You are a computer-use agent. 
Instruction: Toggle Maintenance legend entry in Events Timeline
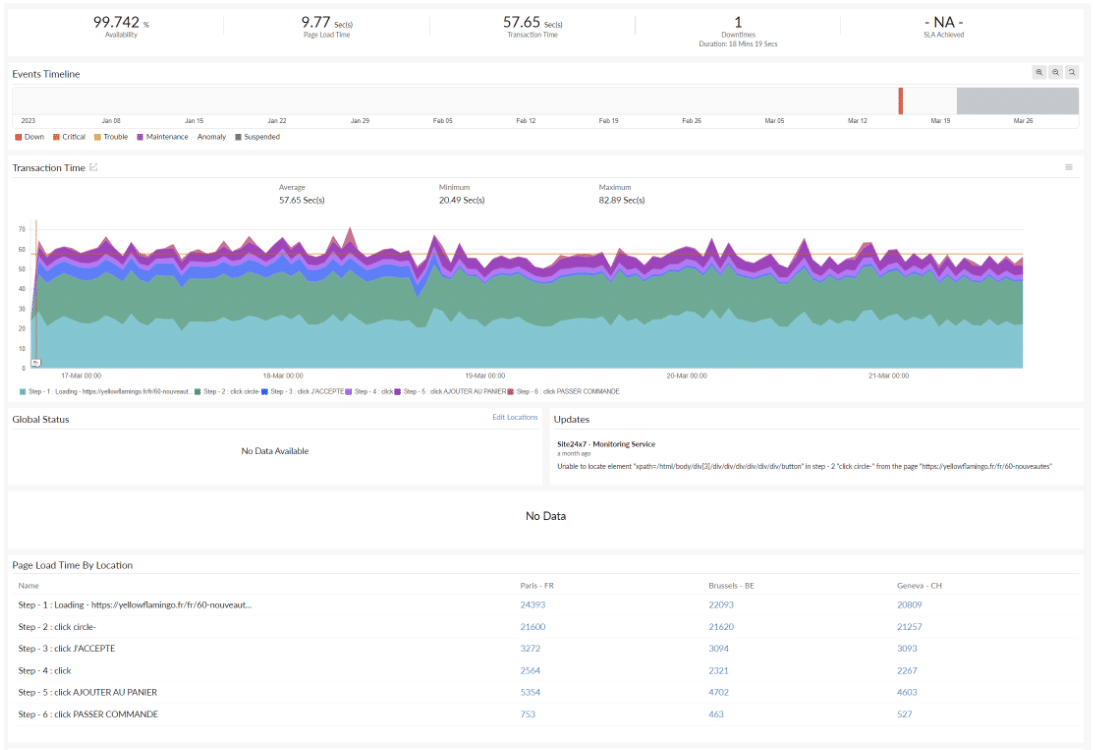tap(162, 137)
